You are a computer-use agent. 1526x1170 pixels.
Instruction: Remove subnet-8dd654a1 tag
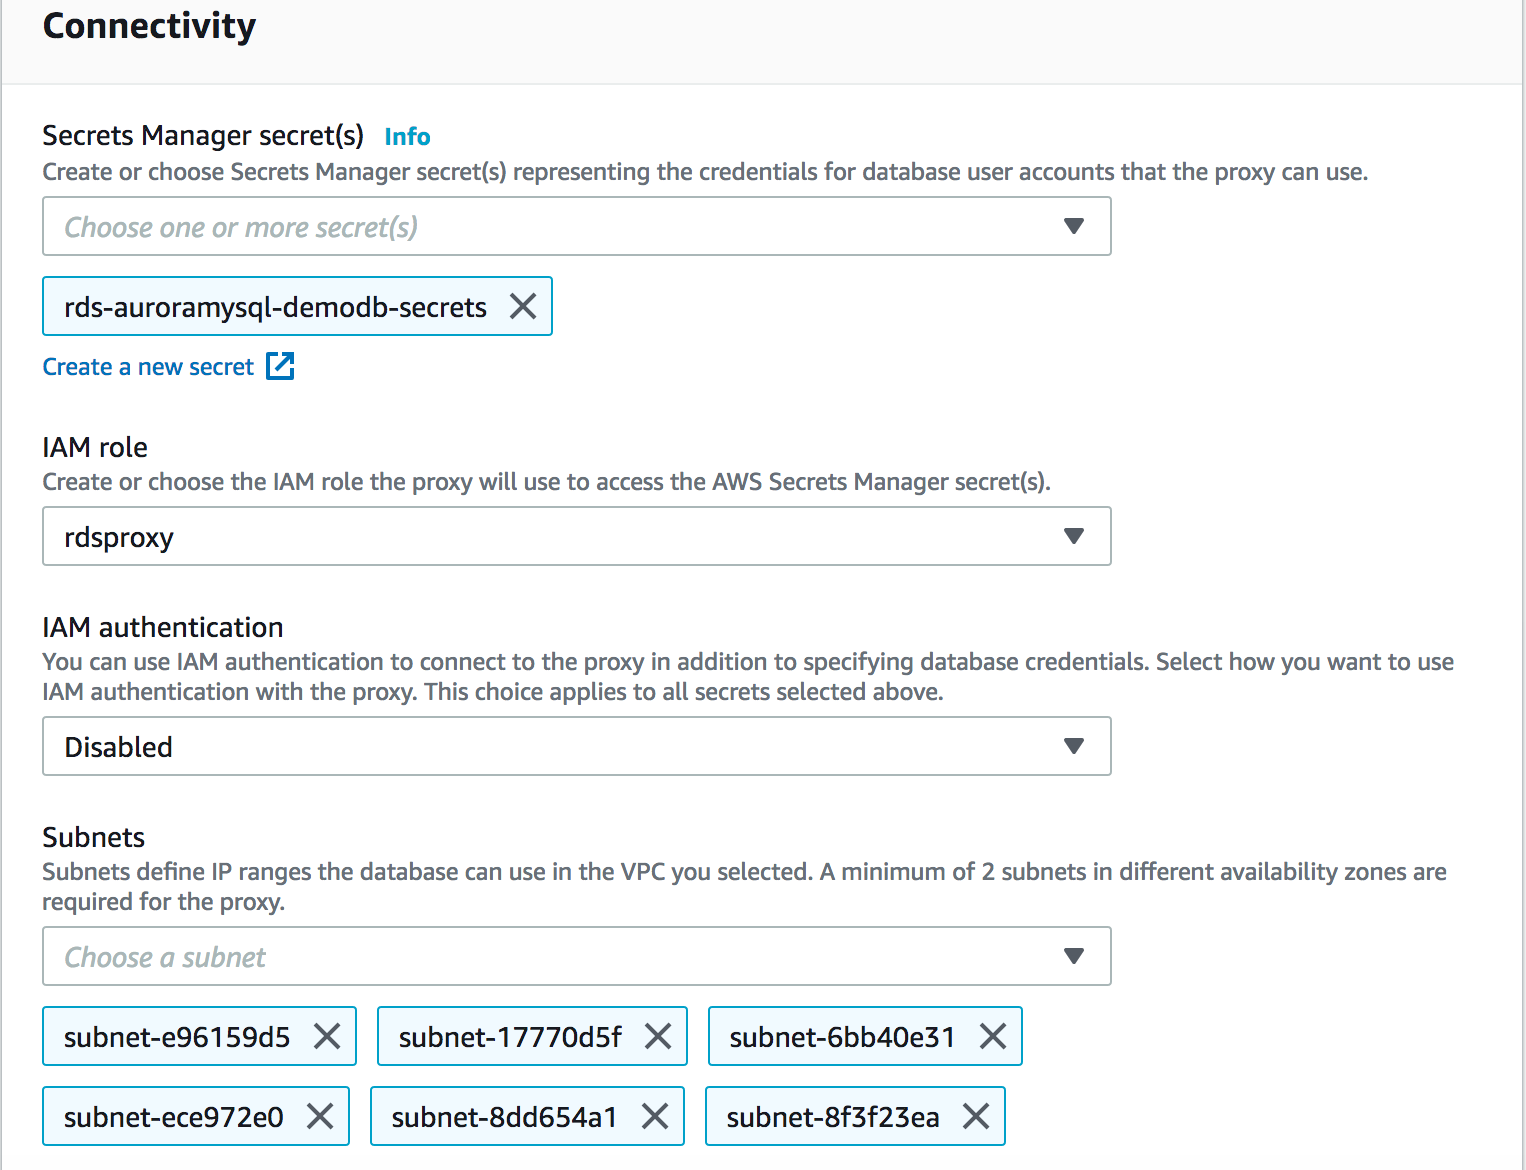655,1116
